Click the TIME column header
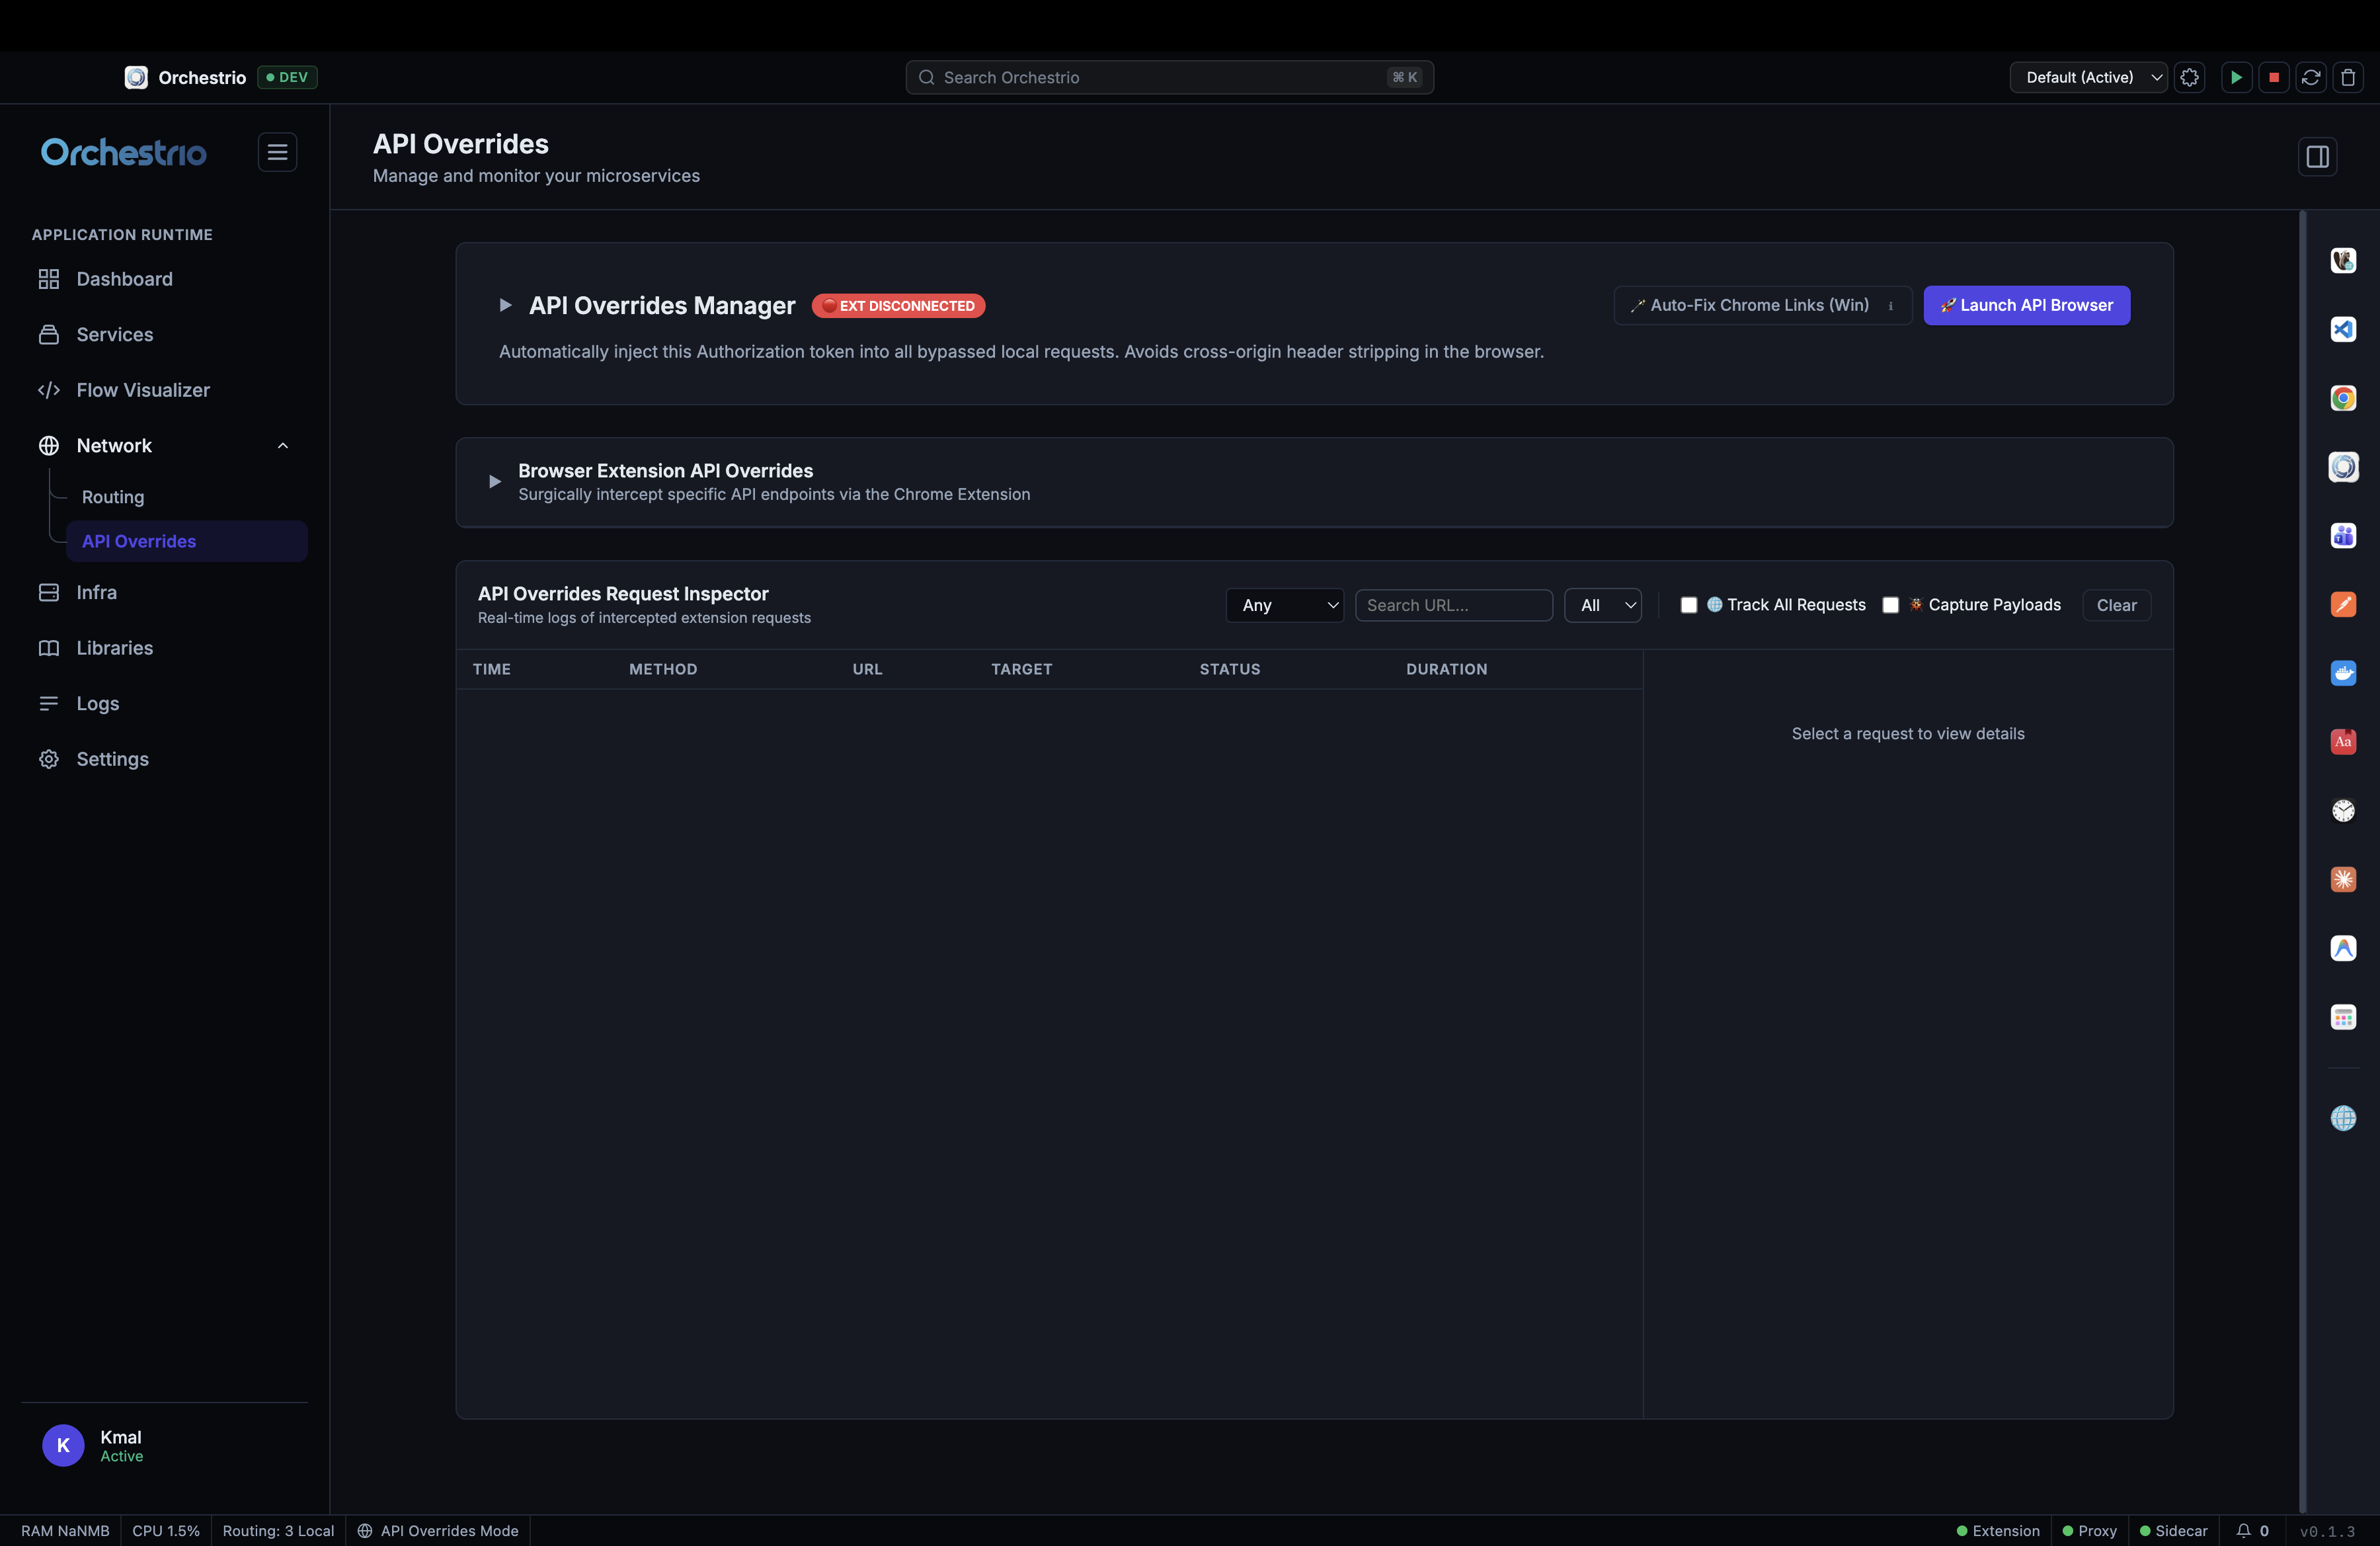Image resolution: width=2380 pixels, height=1546 pixels. point(491,669)
